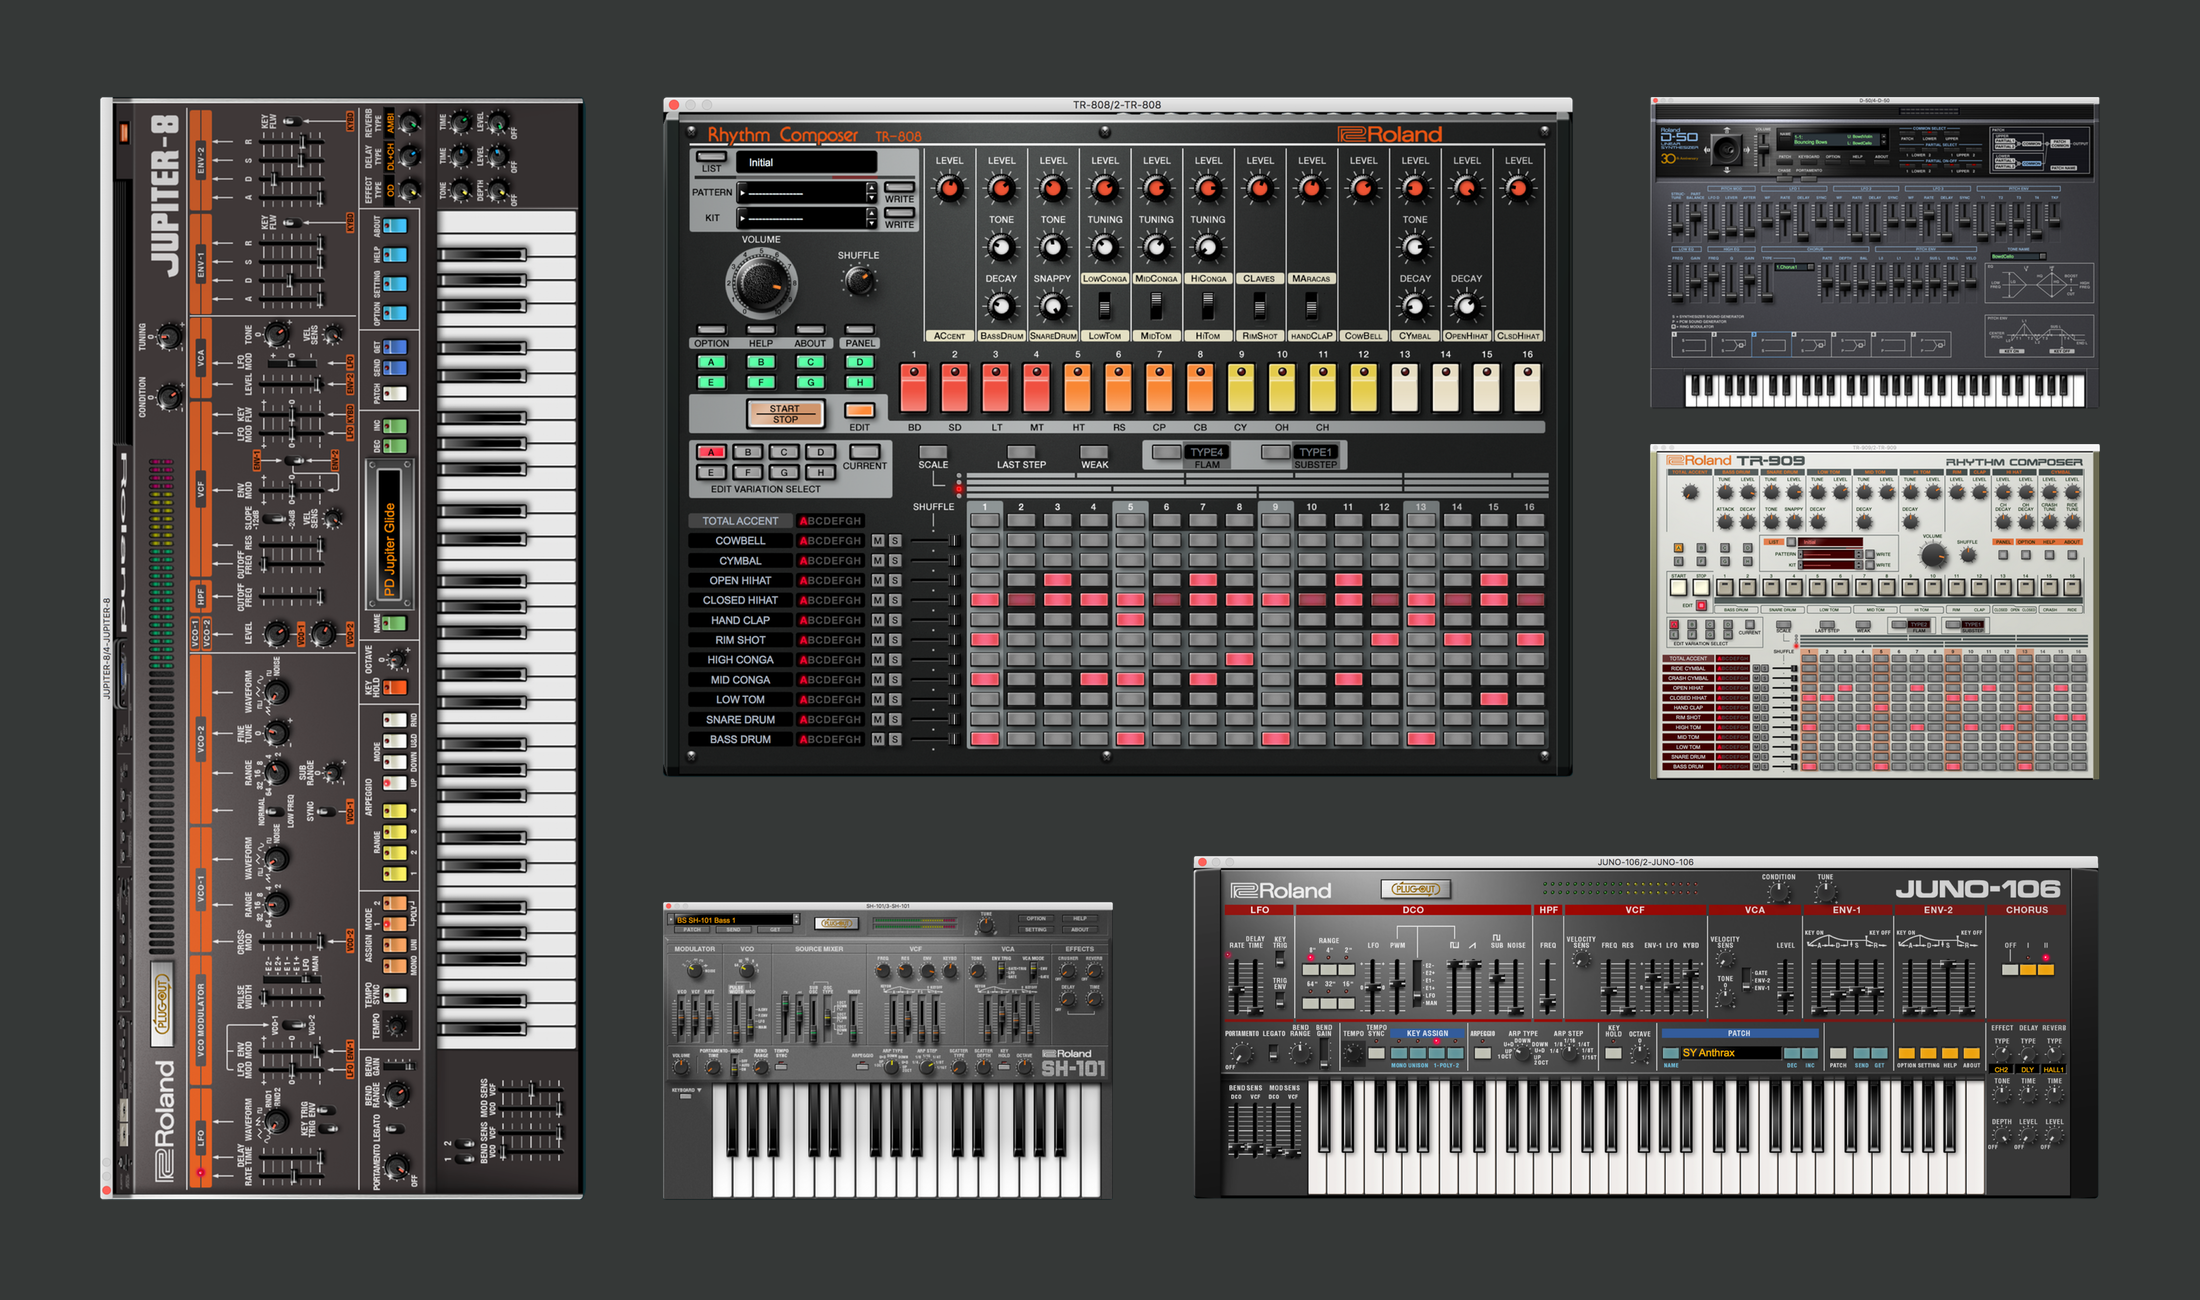Adjust the SHUFFLE knob on the TR-808
2200x1300 pixels.
[x=858, y=280]
